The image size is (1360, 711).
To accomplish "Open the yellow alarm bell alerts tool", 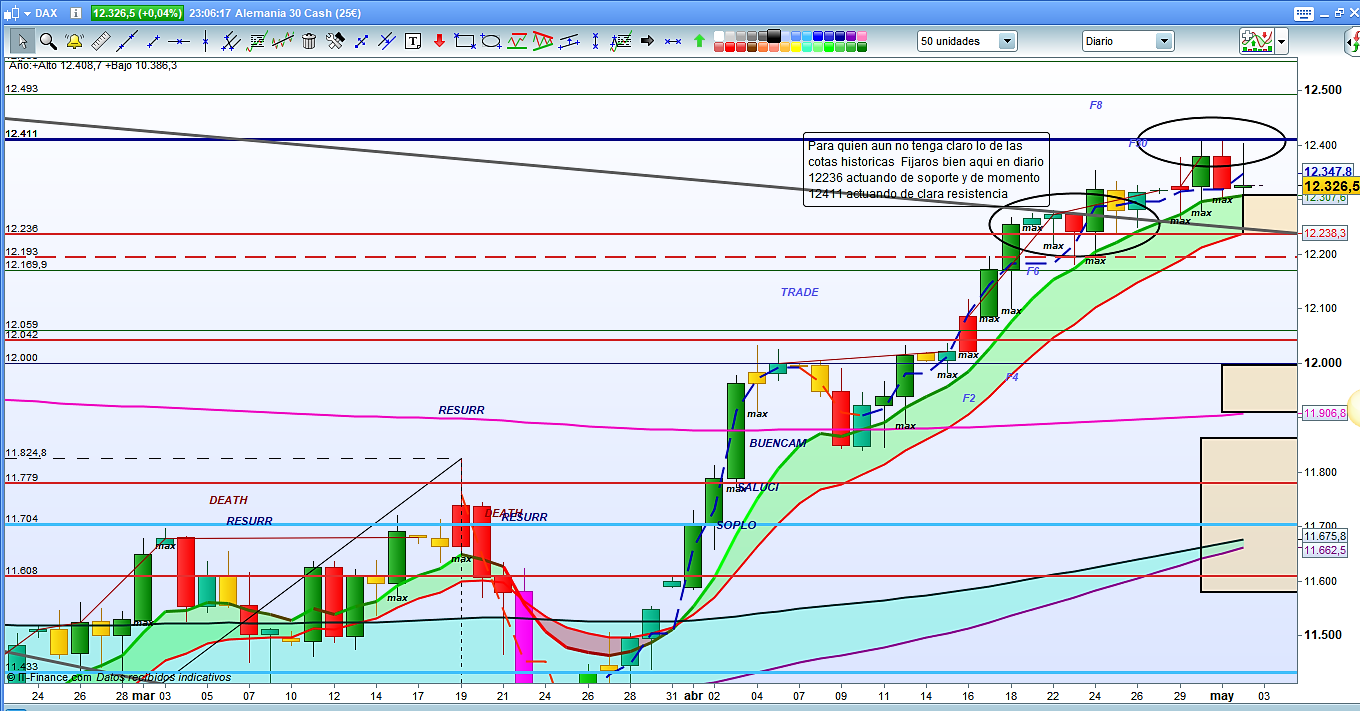I will 74,41.
